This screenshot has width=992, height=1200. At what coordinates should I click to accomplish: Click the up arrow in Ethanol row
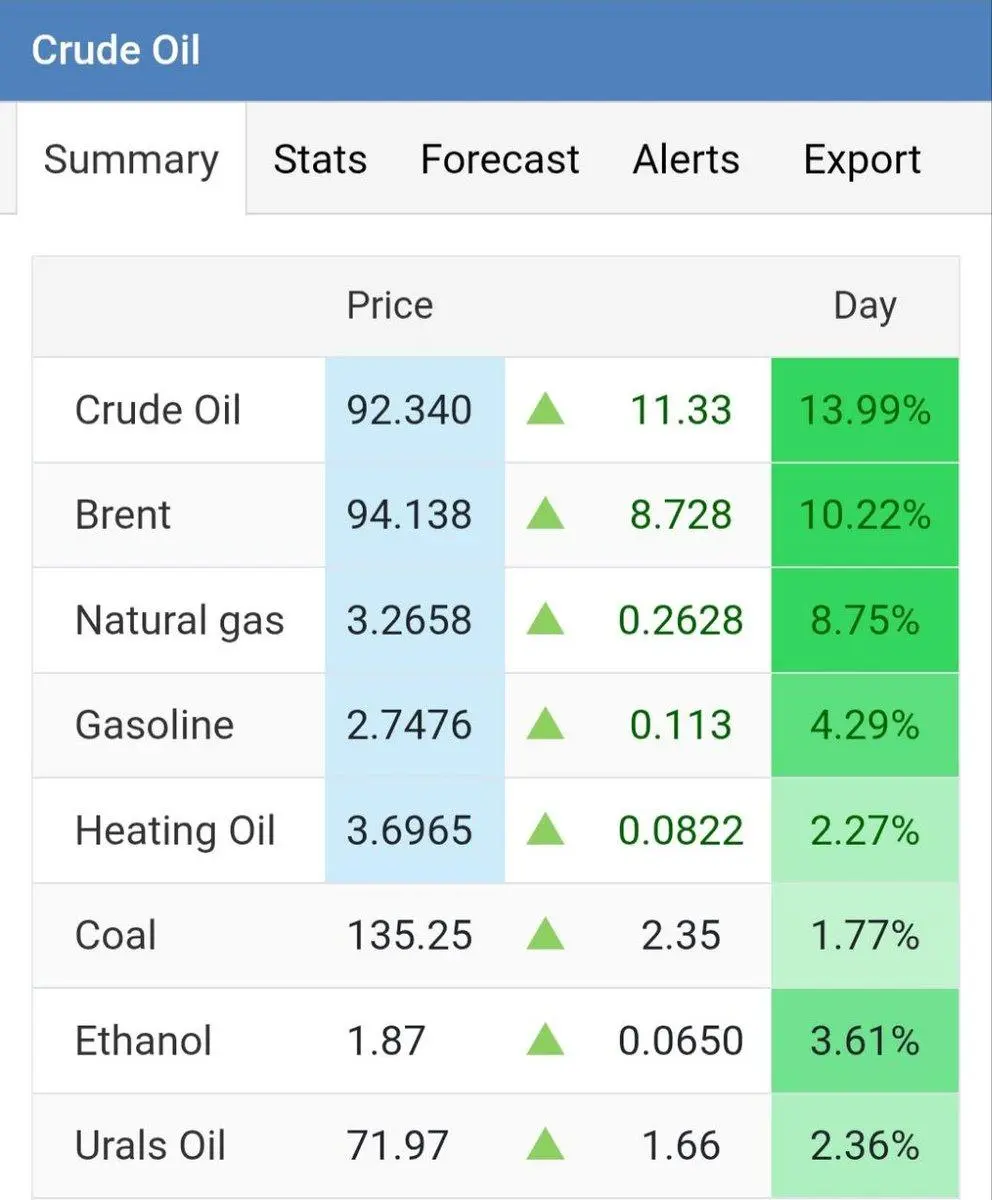click(x=545, y=1041)
